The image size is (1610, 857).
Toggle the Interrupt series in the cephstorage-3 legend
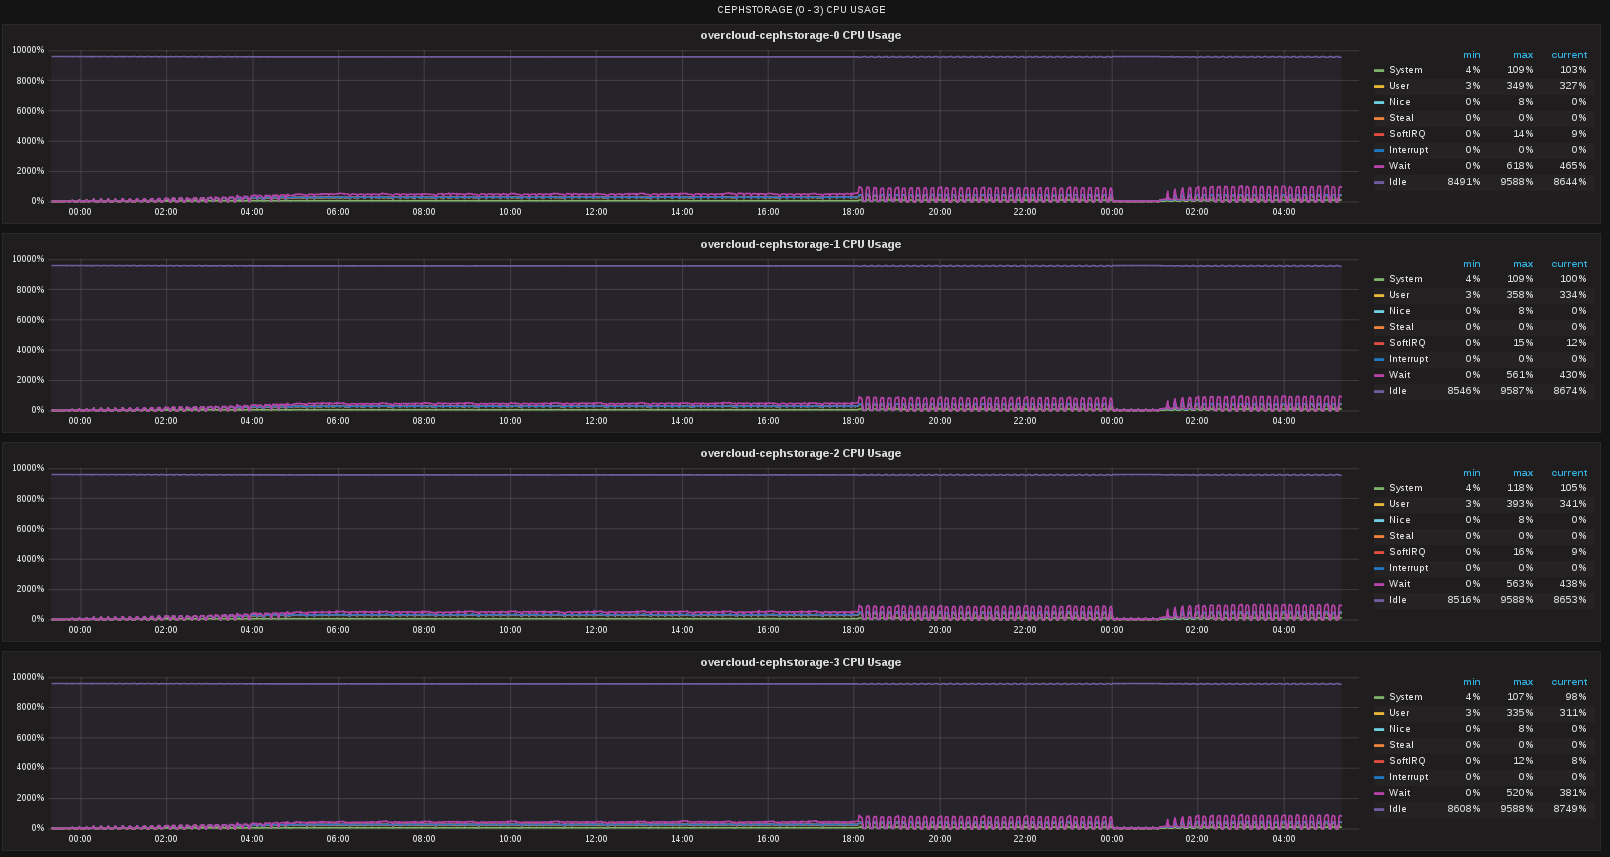coord(1408,777)
